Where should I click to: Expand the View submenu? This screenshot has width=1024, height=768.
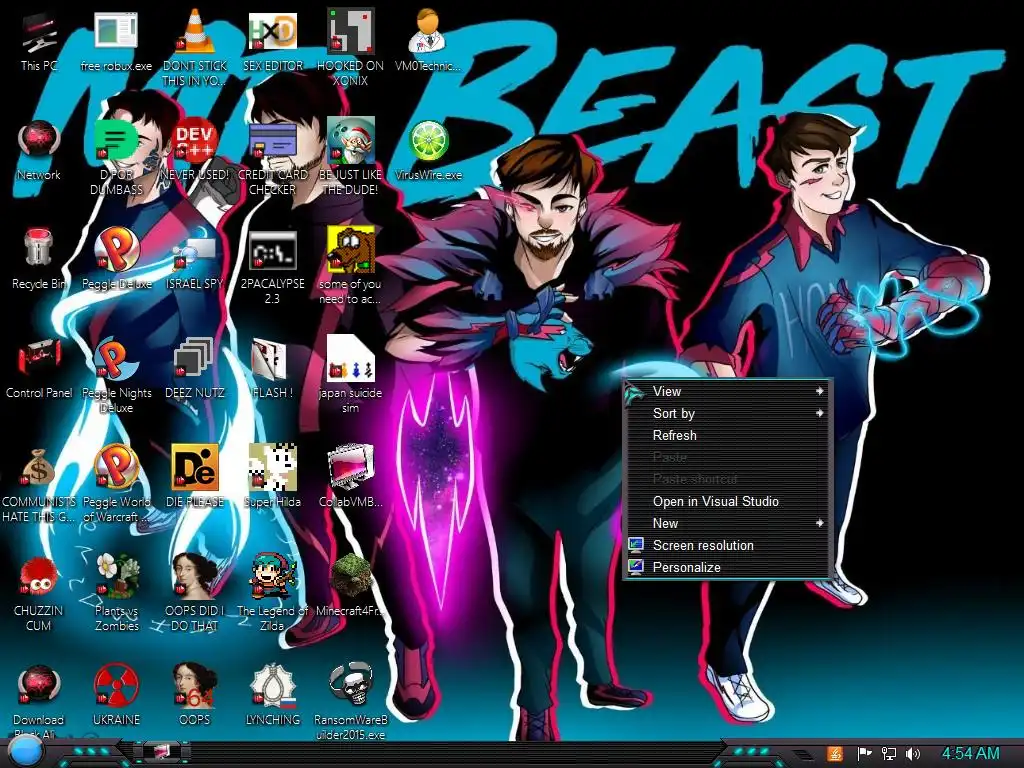tap(727, 391)
